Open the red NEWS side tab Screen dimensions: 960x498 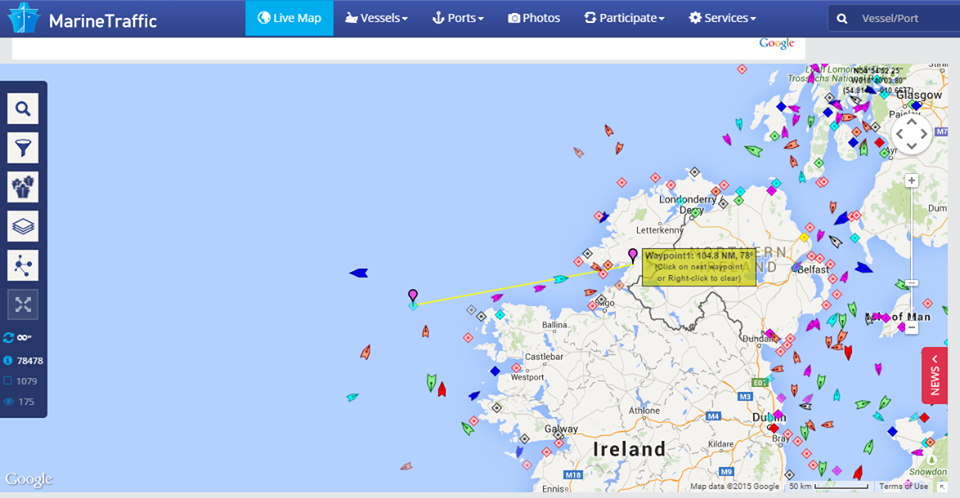pyautogui.click(x=934, y=375)
